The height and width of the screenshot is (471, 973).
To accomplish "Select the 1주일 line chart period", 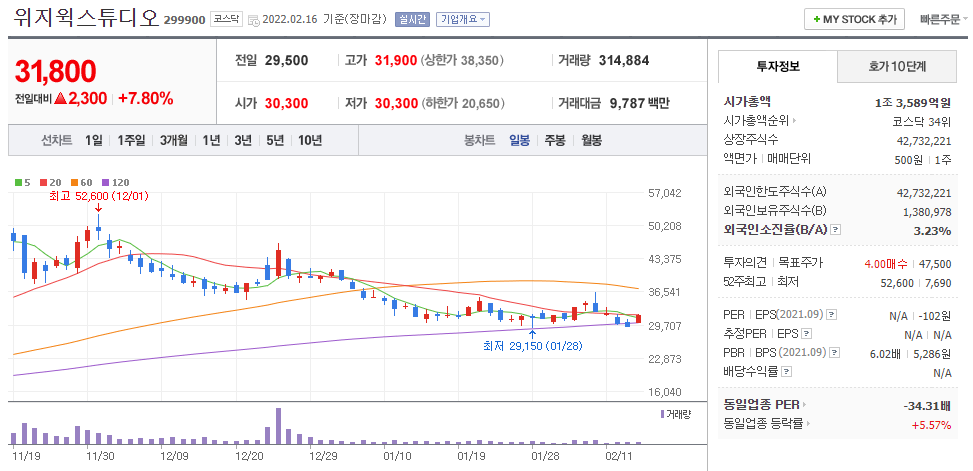I will (131, 140).
